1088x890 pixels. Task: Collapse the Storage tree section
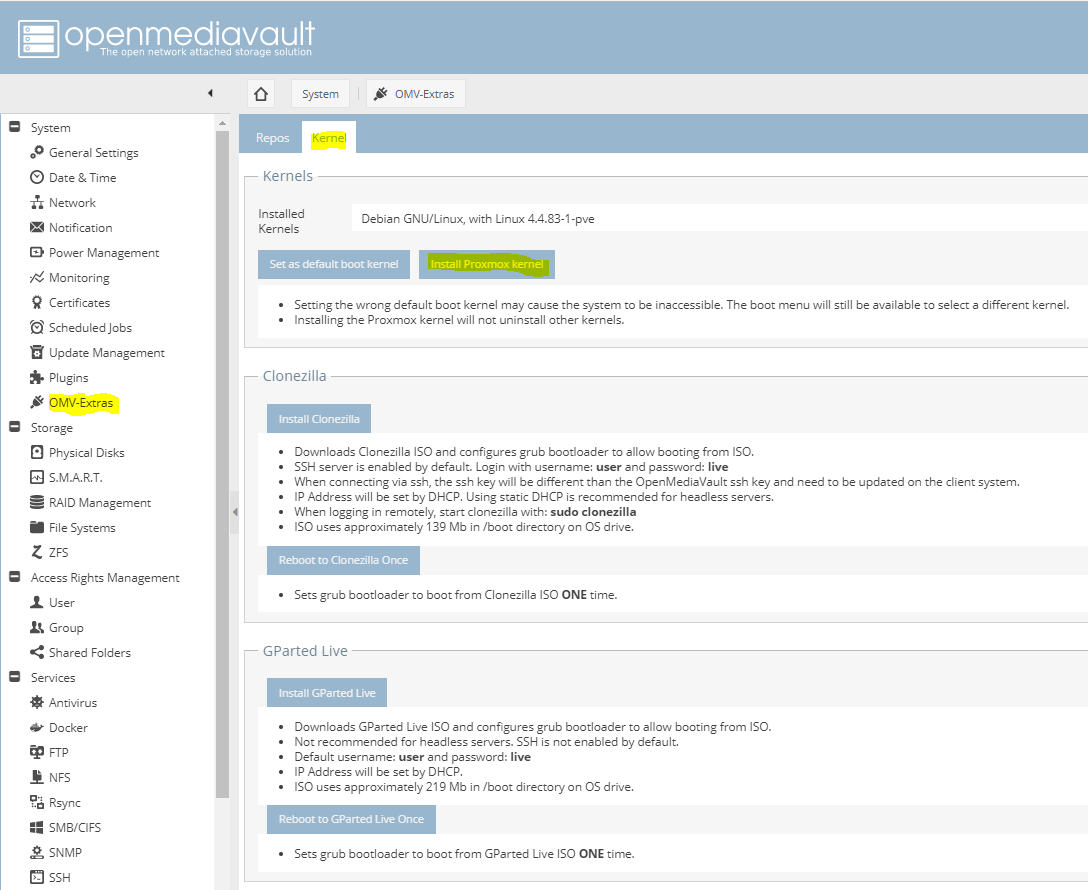coord(14,427)
